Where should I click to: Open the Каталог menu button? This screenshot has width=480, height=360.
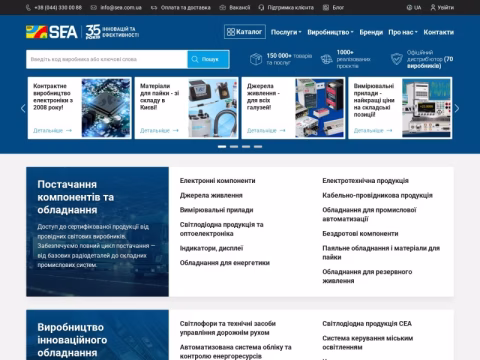click(x=245, y=32)
